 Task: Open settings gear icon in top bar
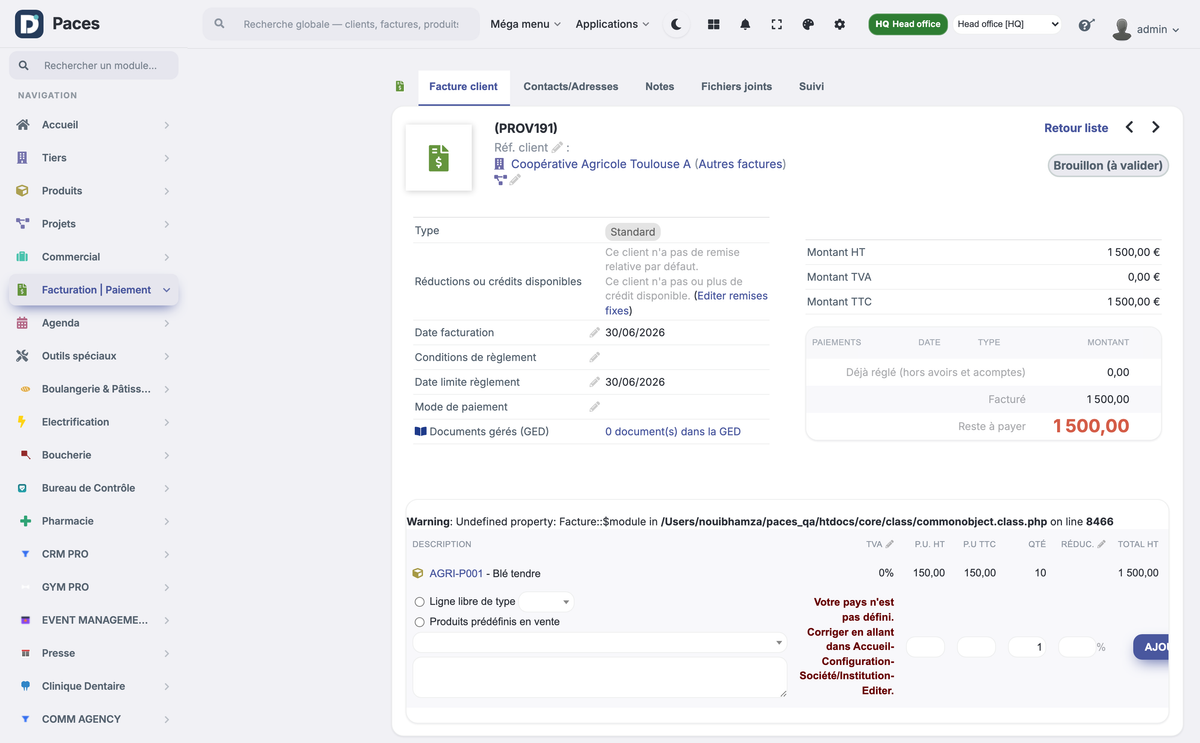[x=840, y=24]
